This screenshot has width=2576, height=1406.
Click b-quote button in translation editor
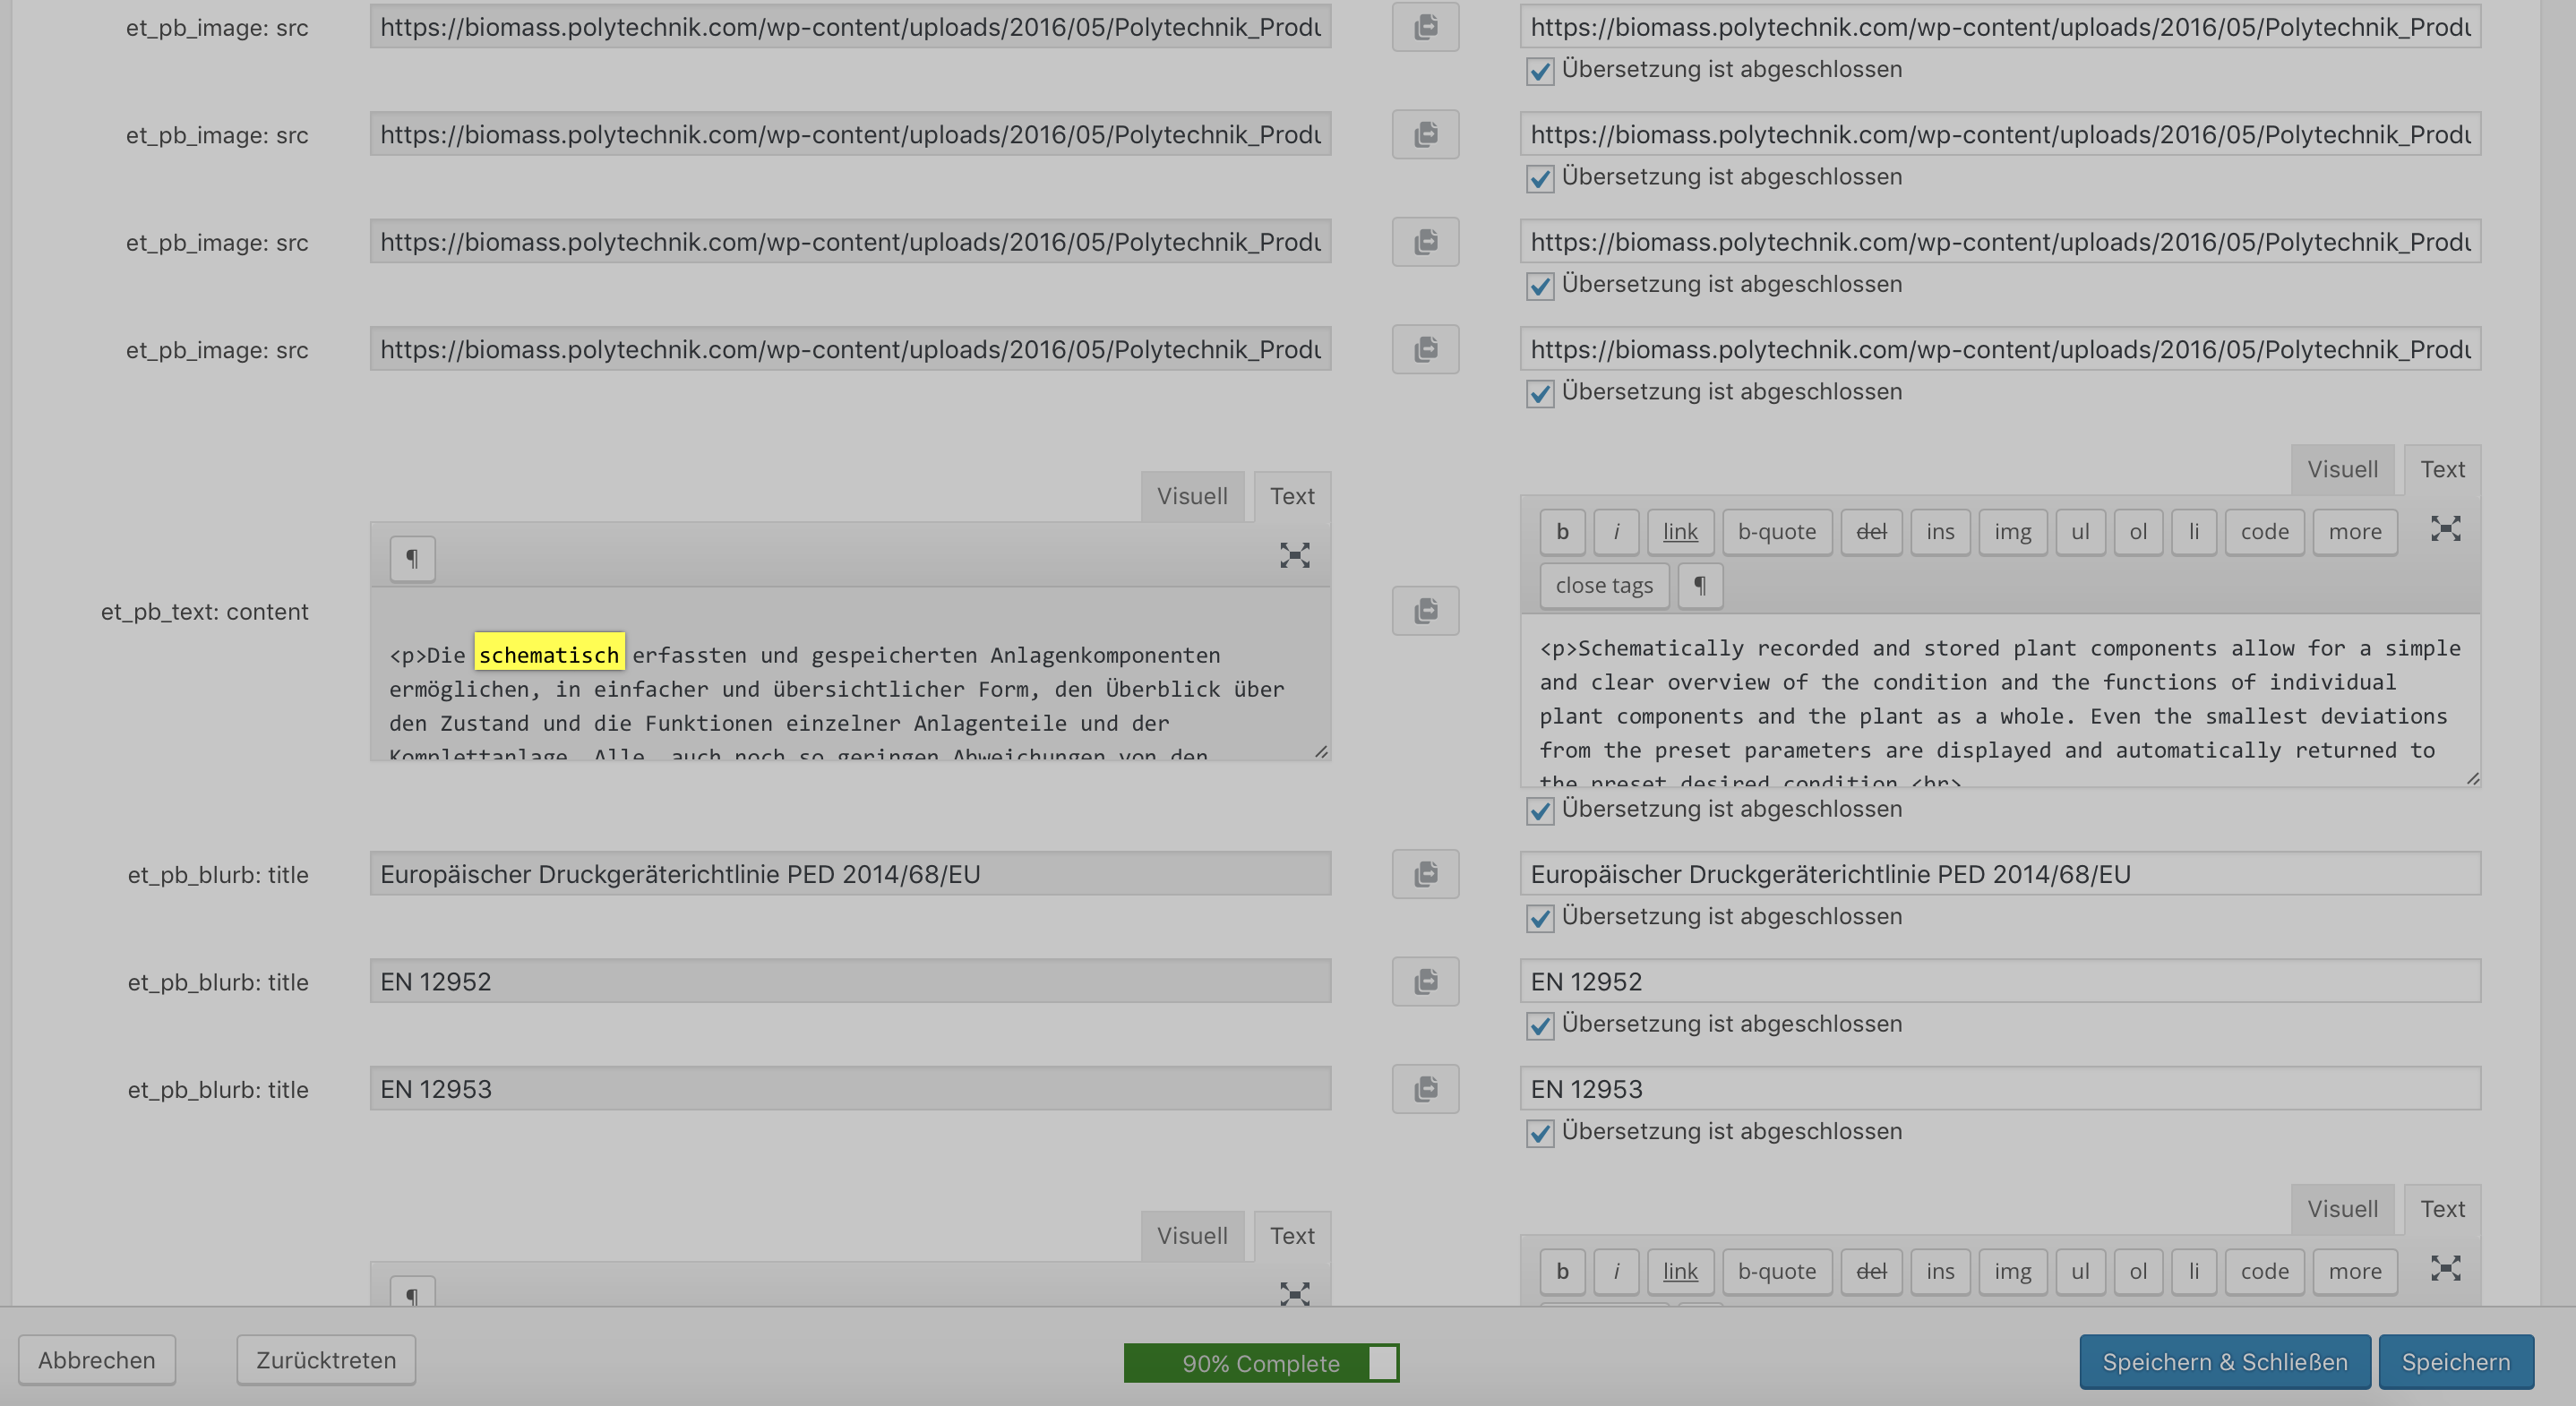1777,532
